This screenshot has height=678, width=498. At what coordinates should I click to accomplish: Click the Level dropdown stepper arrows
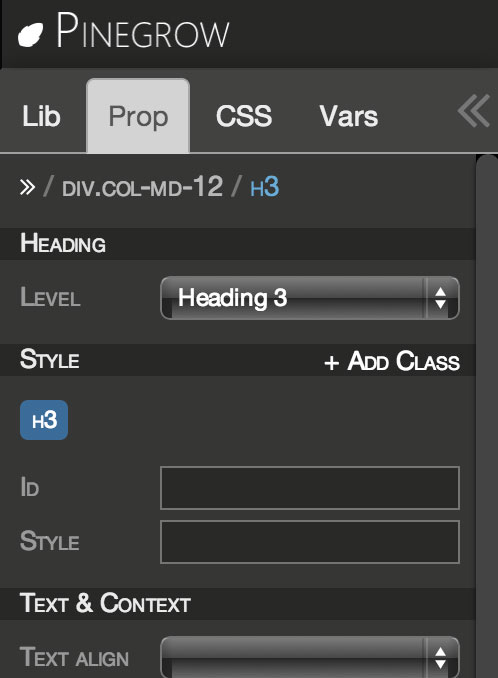[441, 298]
